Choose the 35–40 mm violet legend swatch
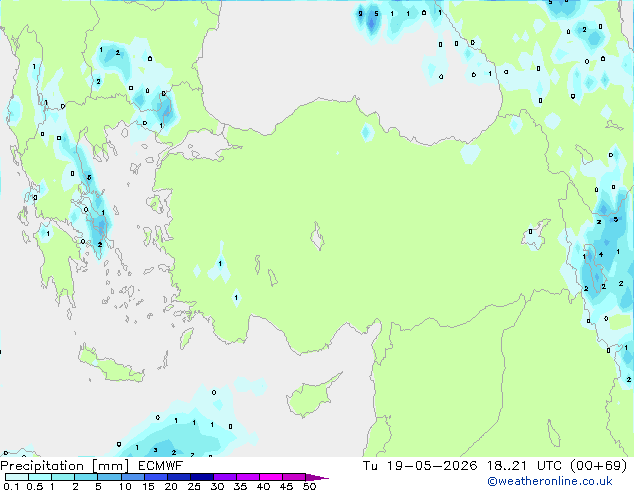Image resolution: width=634 pixels, height=490 pixels. point(247,477)
